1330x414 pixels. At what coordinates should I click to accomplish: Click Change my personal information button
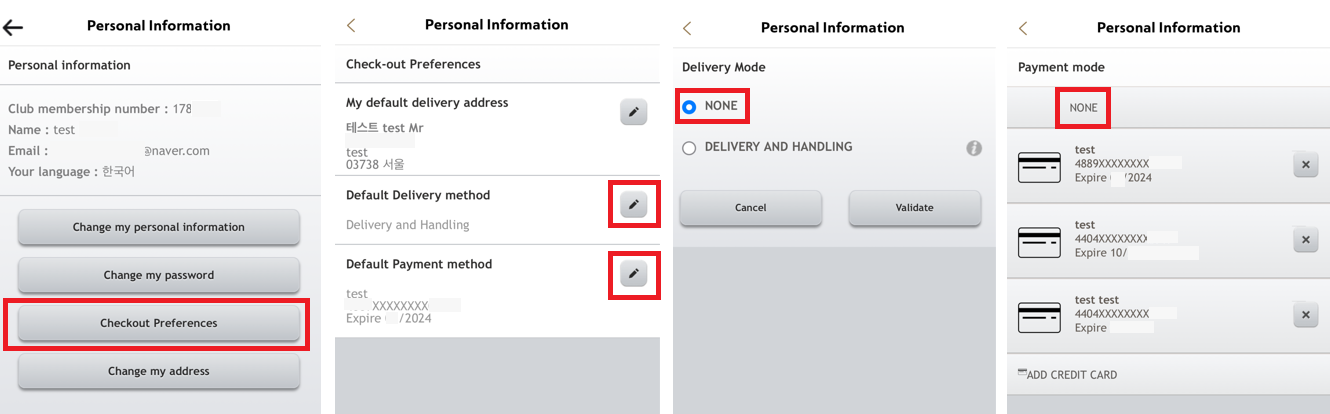pos(159,227)
